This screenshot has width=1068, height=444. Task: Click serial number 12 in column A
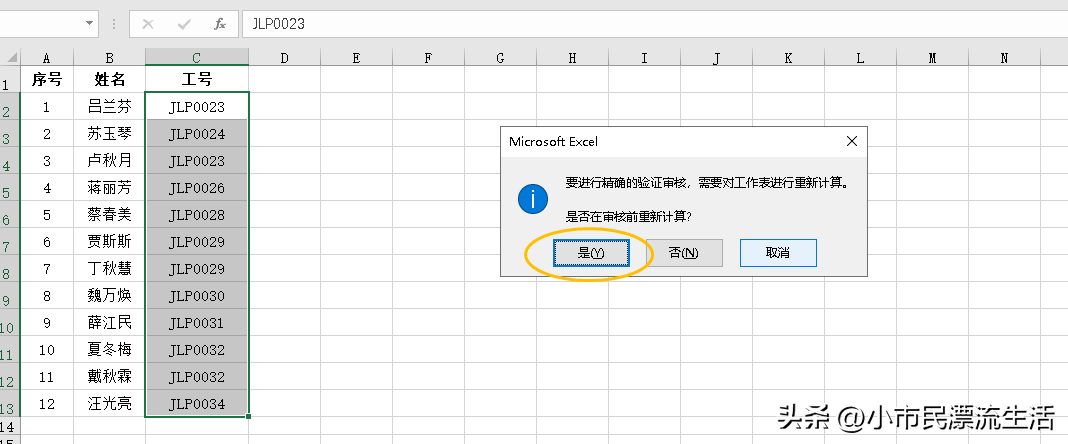click(47, 403)
